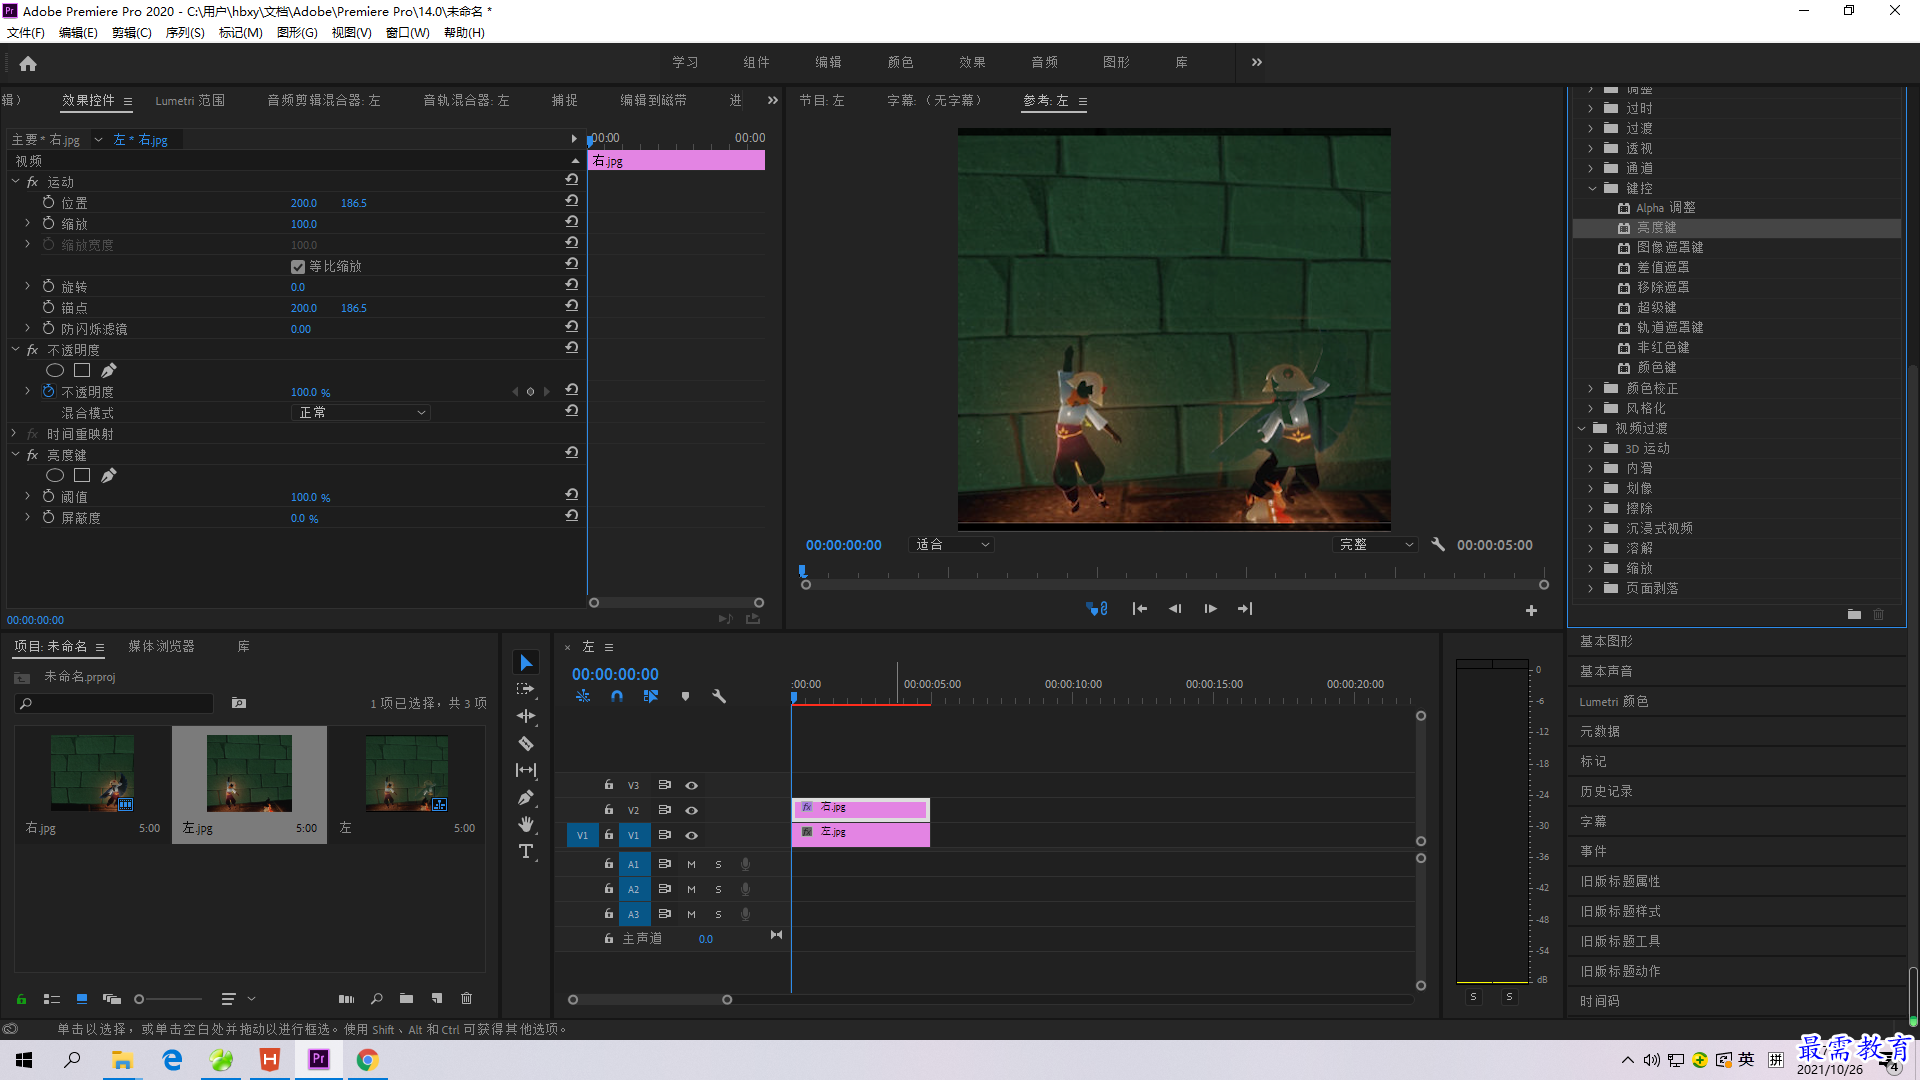Toggle V1 track lock

pos(608,835)
